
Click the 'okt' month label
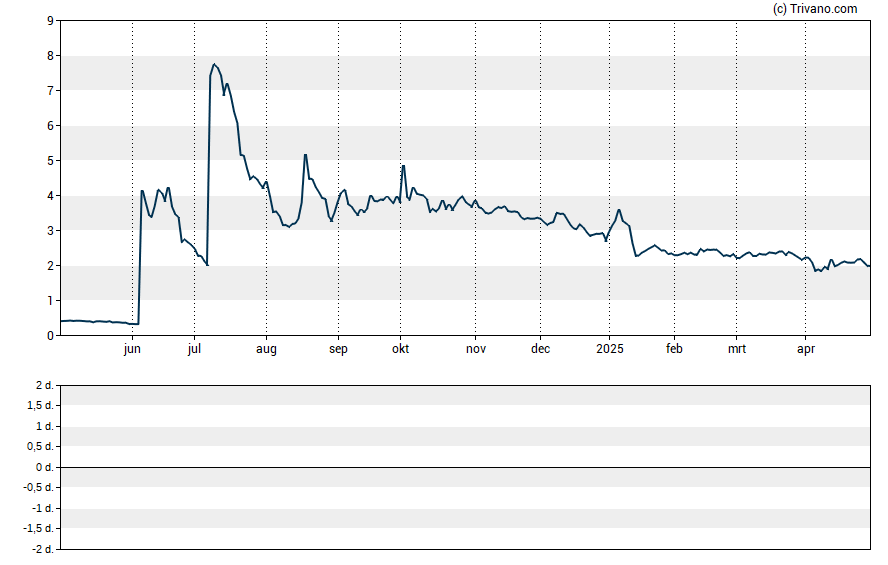pyautogui.click(x=400, y=349)
